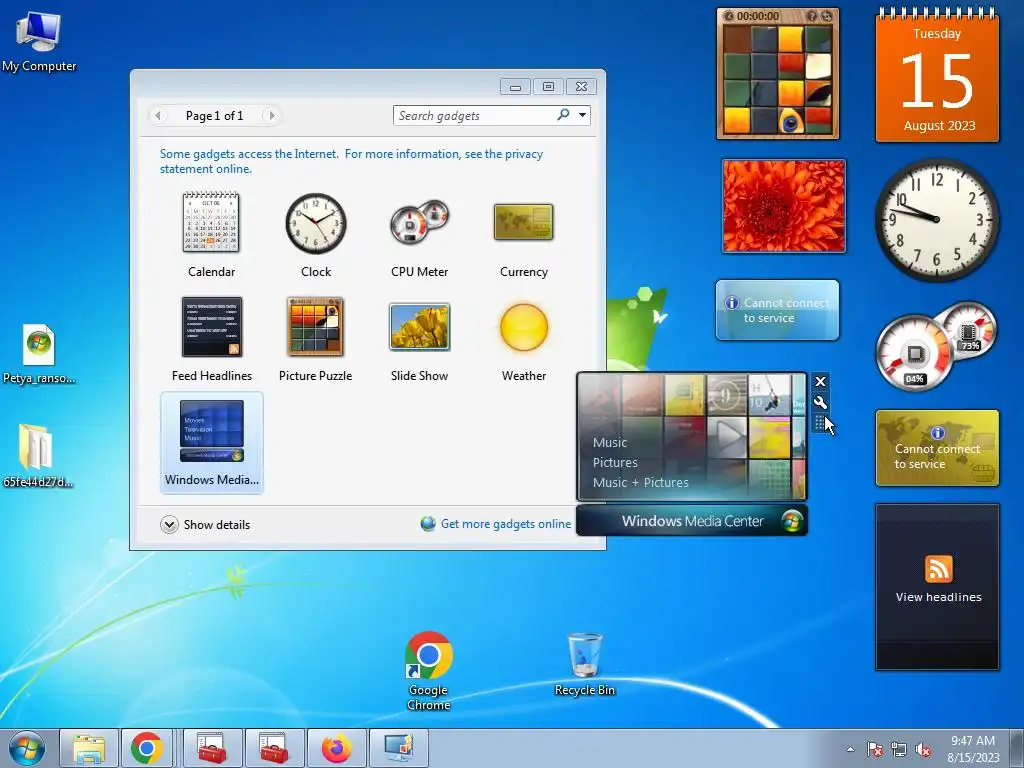The width and height of the screenshot is (1024, 768).
Task: Select Pictures in Media Center gadget
Action: tap(615, 462)
